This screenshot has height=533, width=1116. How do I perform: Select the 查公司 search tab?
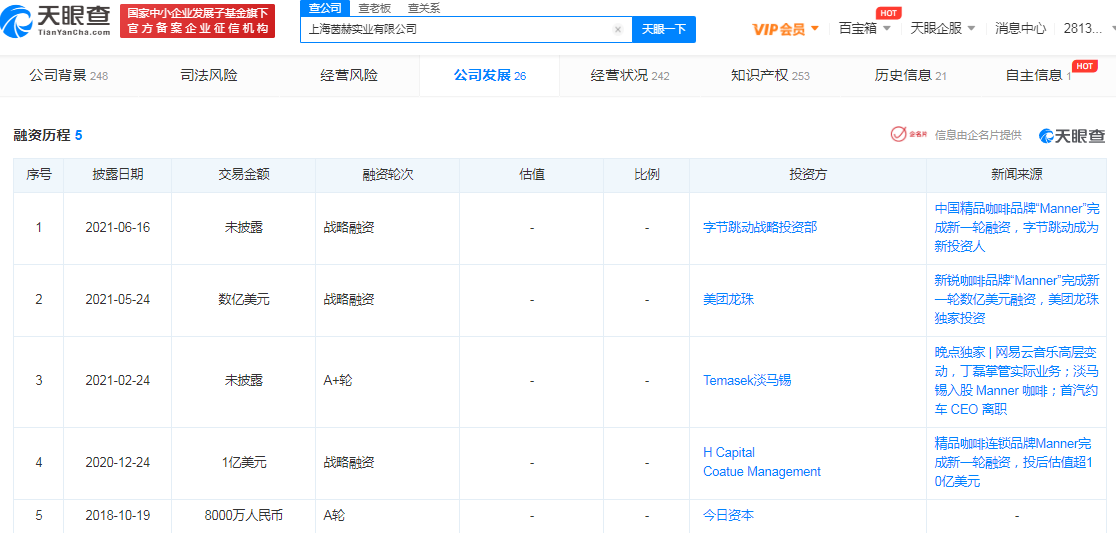point(325,8)
